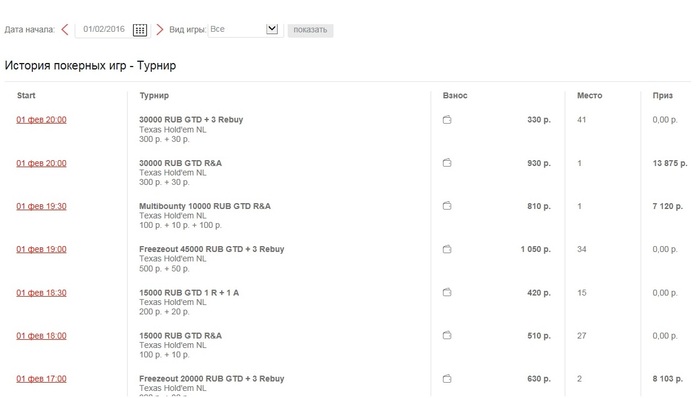Click the Приз column header
The width and height of the screenshot is (700, 398).
coord(662,95)
